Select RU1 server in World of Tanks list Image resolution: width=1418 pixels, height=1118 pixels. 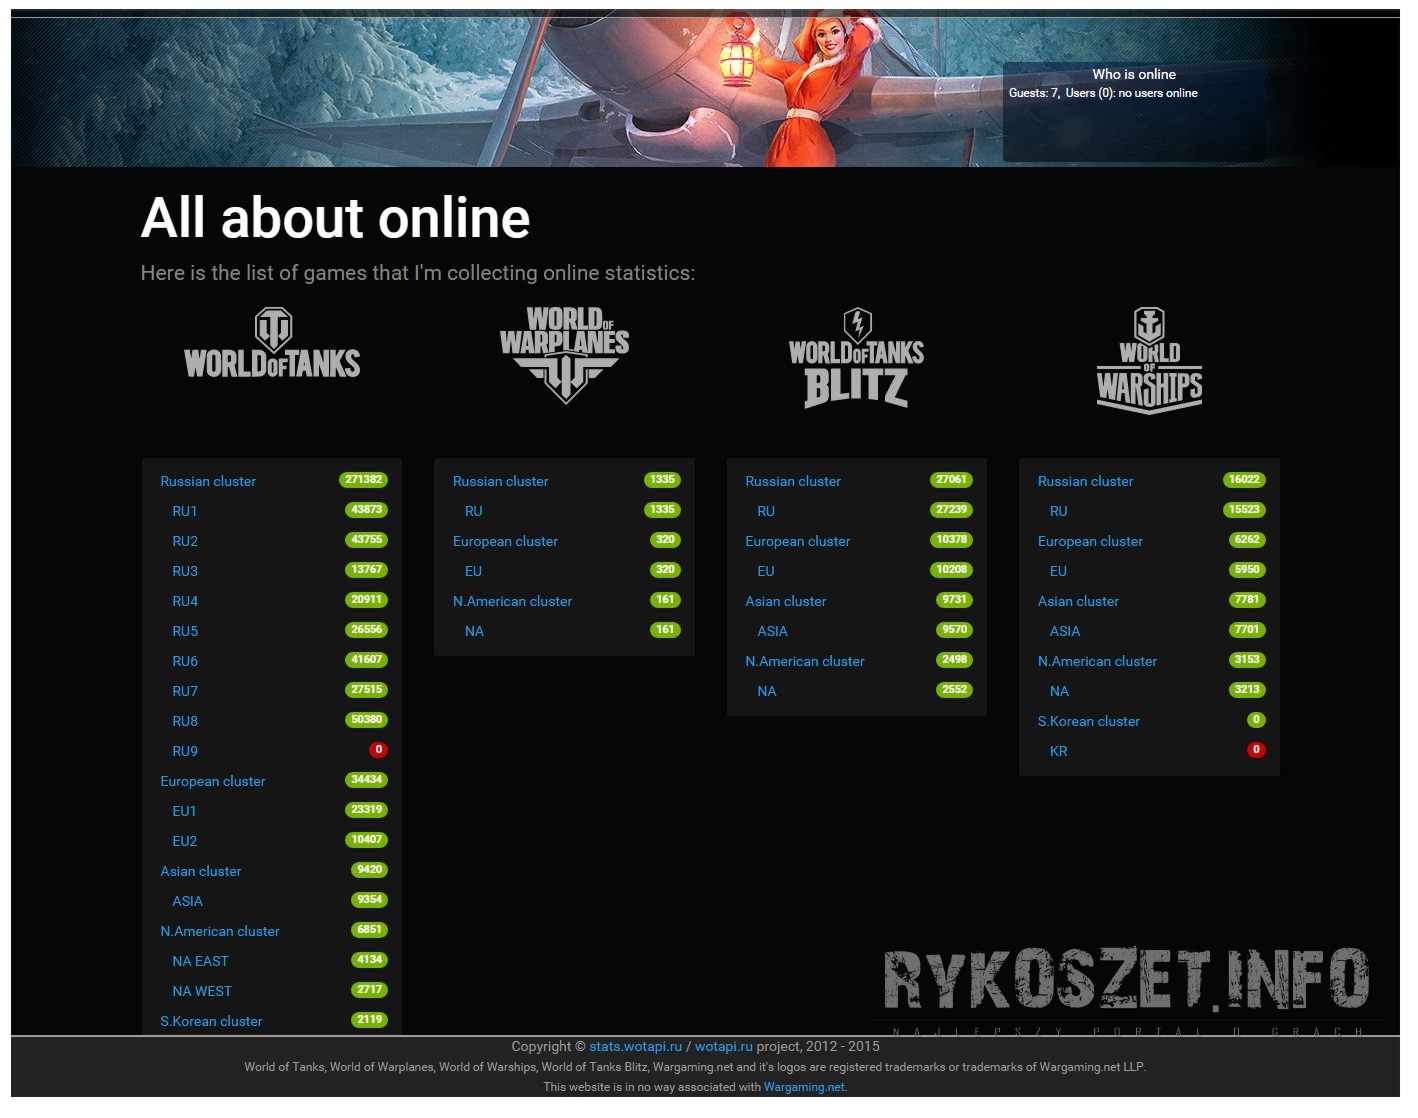click(185, 511)
